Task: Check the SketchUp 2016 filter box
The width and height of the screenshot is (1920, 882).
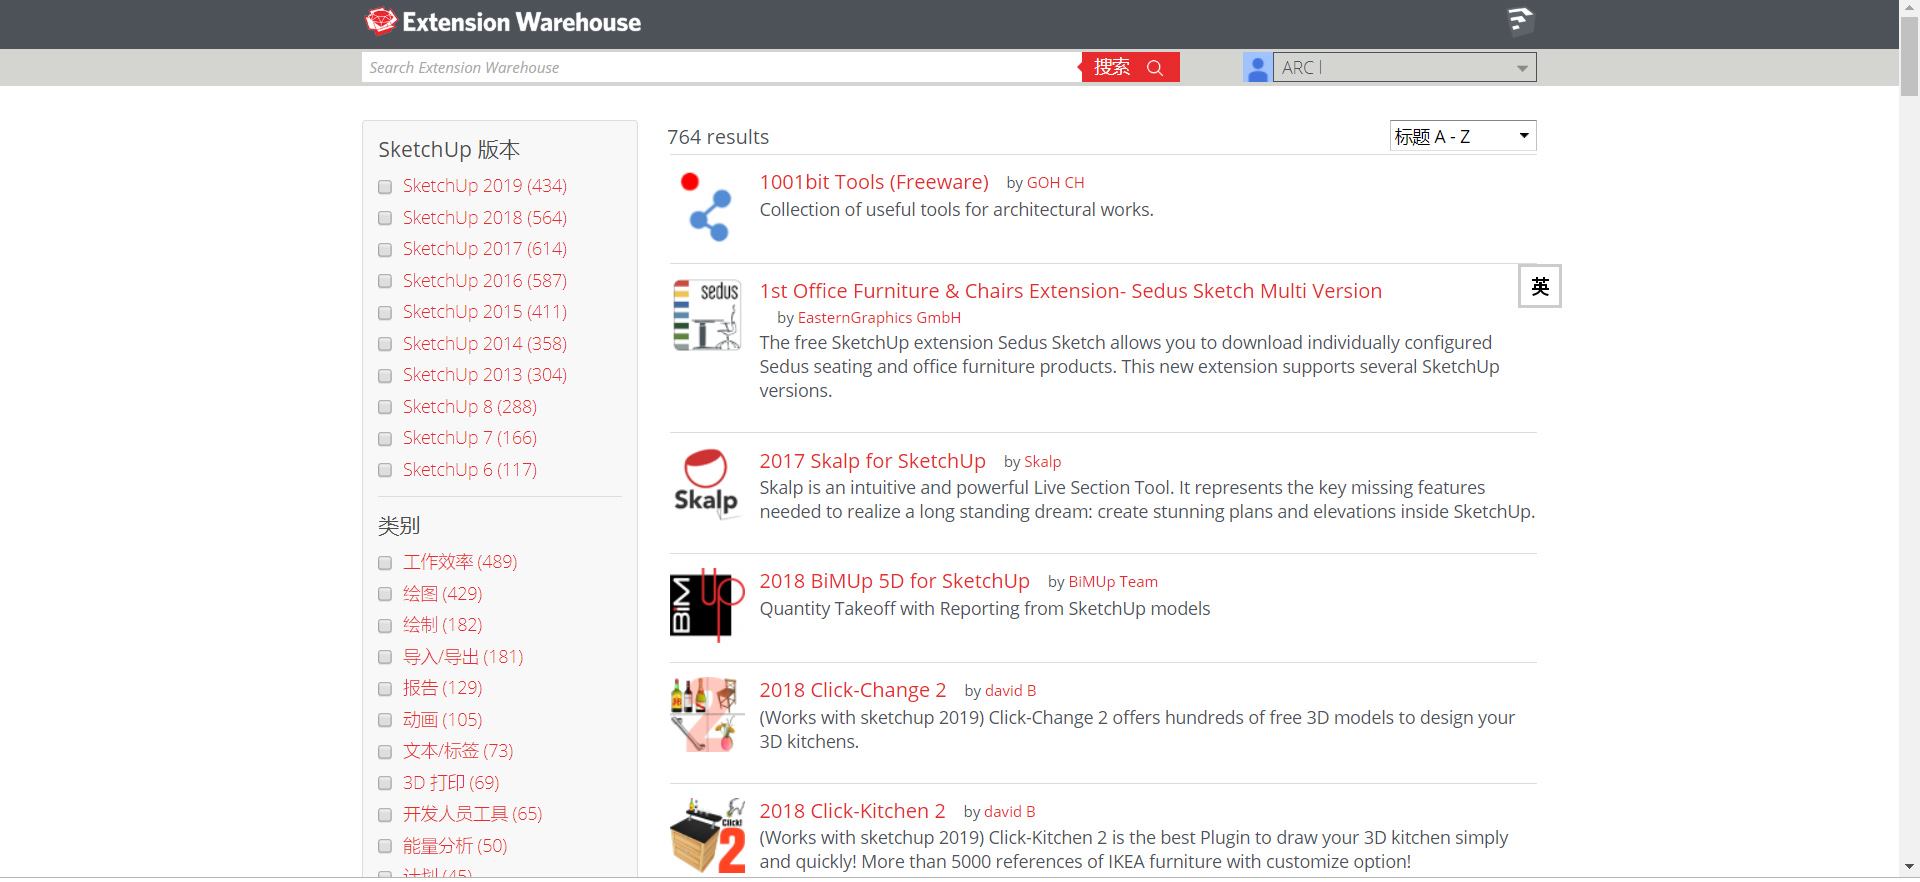Action: (x=385, y=281)
